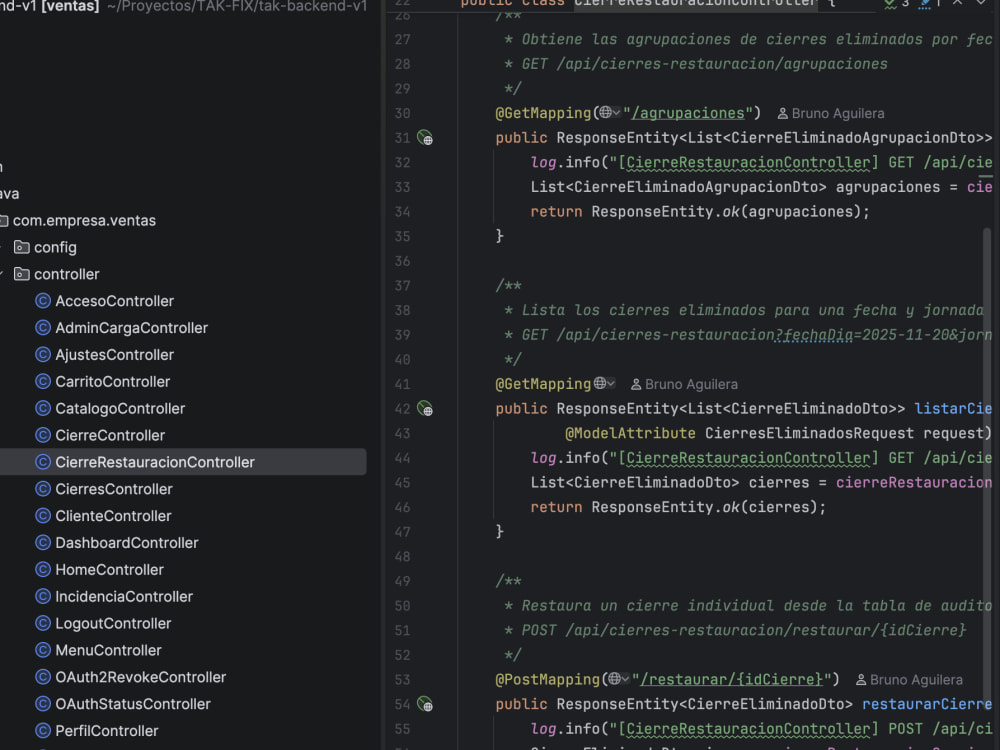Click the class icon beside CatalogoController
This screenshot has width=1000, height=750.
[43, 408]
